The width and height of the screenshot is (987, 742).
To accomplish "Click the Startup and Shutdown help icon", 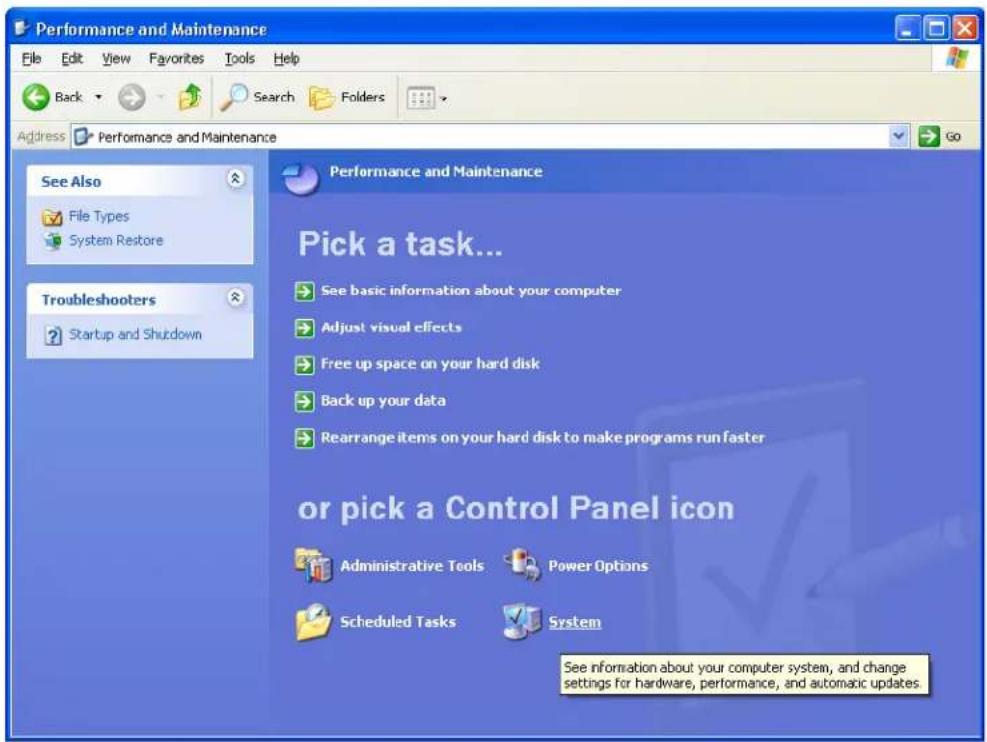I will 54,335.
